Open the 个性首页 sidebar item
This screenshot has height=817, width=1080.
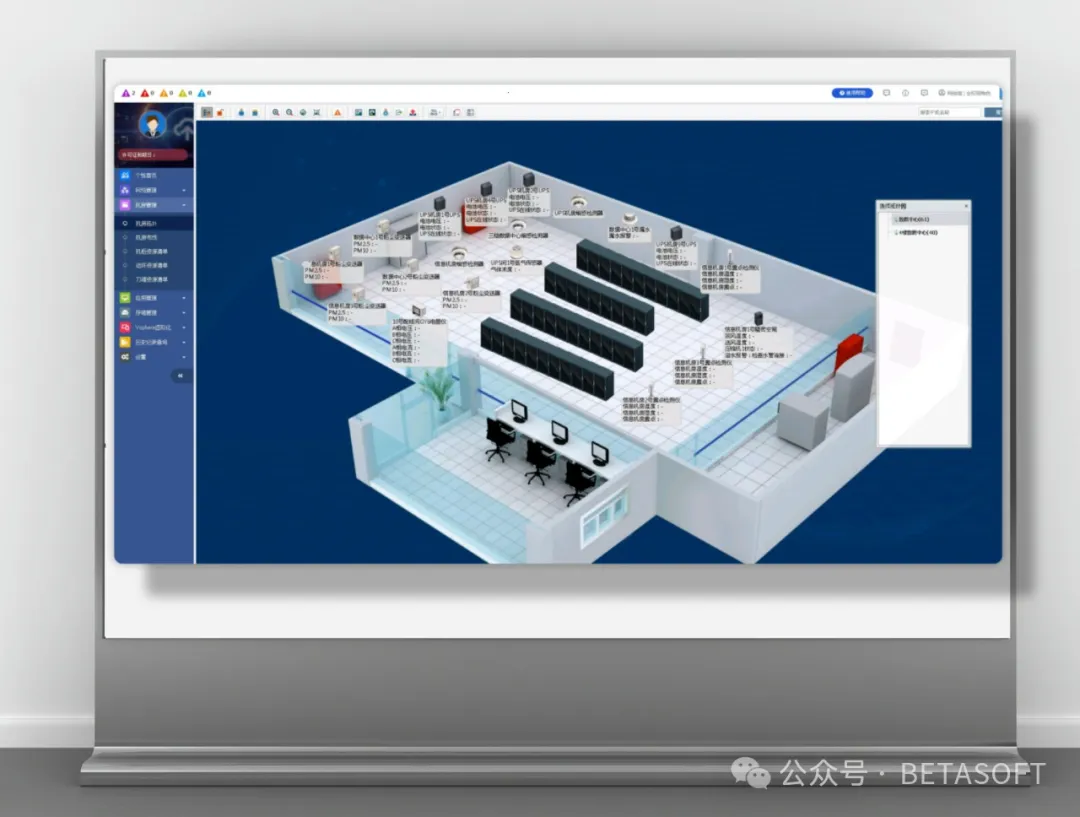click(154, 176)
